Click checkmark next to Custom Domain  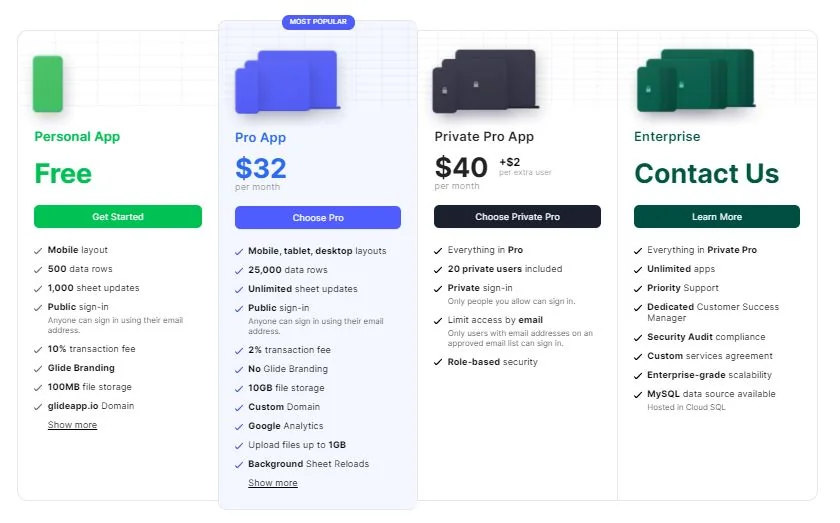tap(238, 407)
